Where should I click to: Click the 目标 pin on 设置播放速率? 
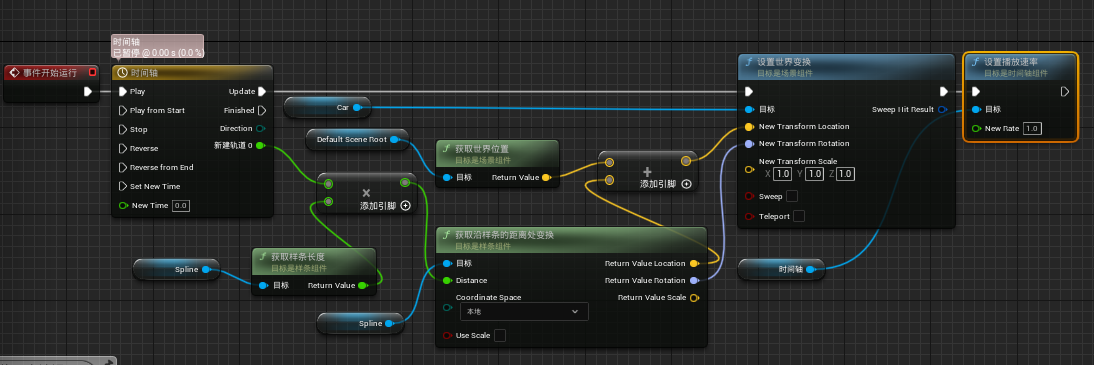tap(976, 110)
